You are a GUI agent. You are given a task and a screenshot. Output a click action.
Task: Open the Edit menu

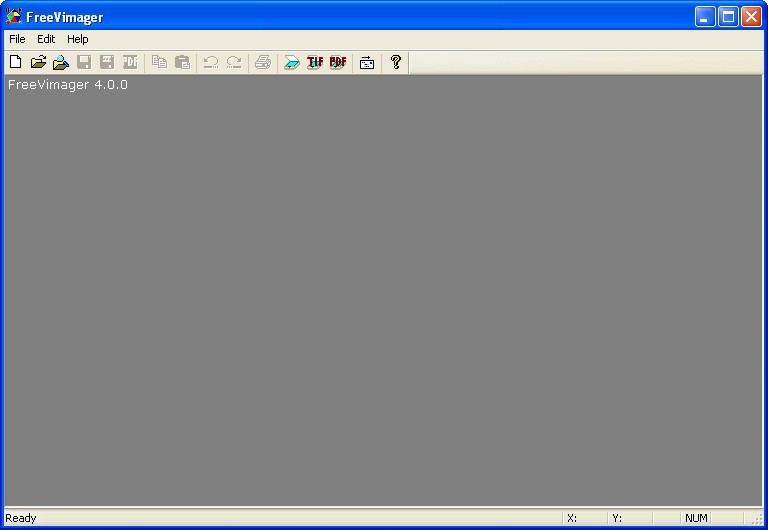click(x=46, y=39)
